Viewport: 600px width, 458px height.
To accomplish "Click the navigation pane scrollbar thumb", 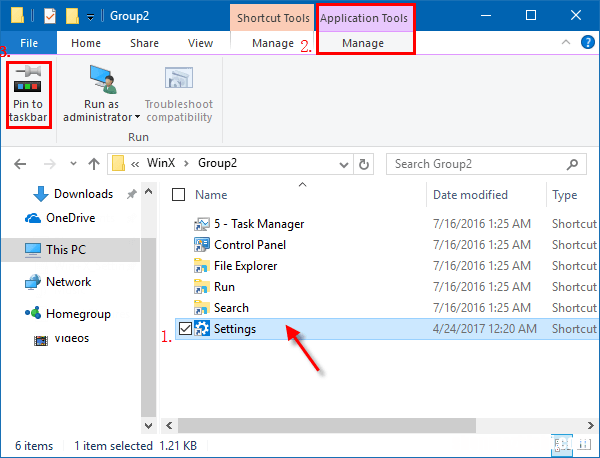I will coord(148,327).
